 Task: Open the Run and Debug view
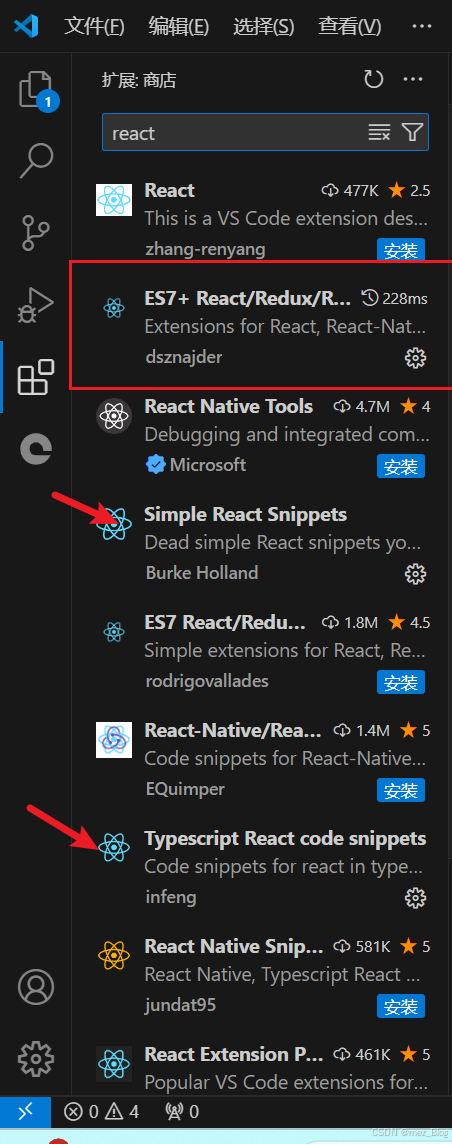click(x=36, y=305)
